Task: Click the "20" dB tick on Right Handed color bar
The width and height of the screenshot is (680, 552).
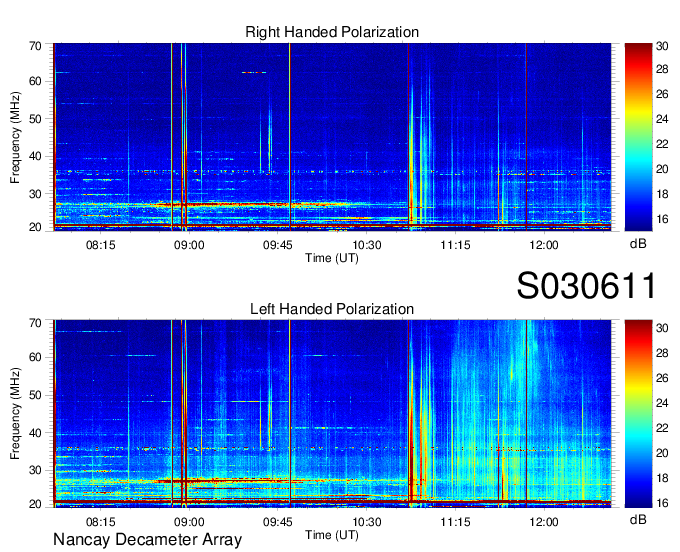Action: pyautogui.click(x=662, y=169)
